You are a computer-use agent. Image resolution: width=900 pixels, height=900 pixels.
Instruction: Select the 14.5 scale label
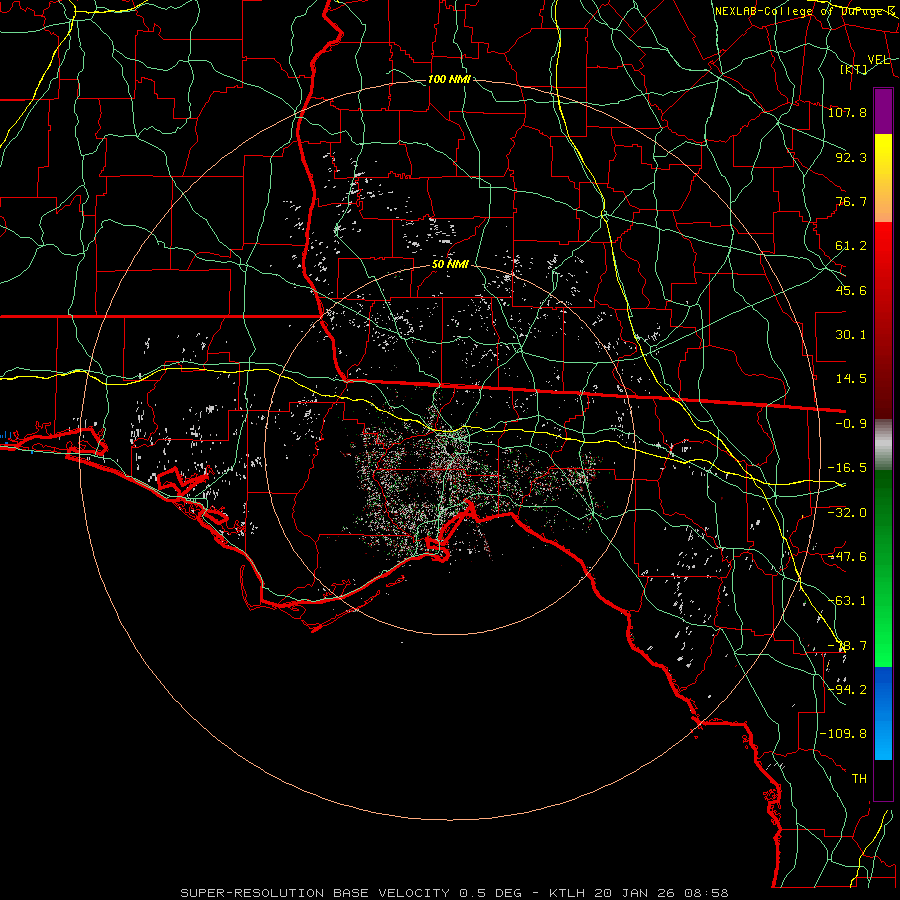[x=851, y=379]
